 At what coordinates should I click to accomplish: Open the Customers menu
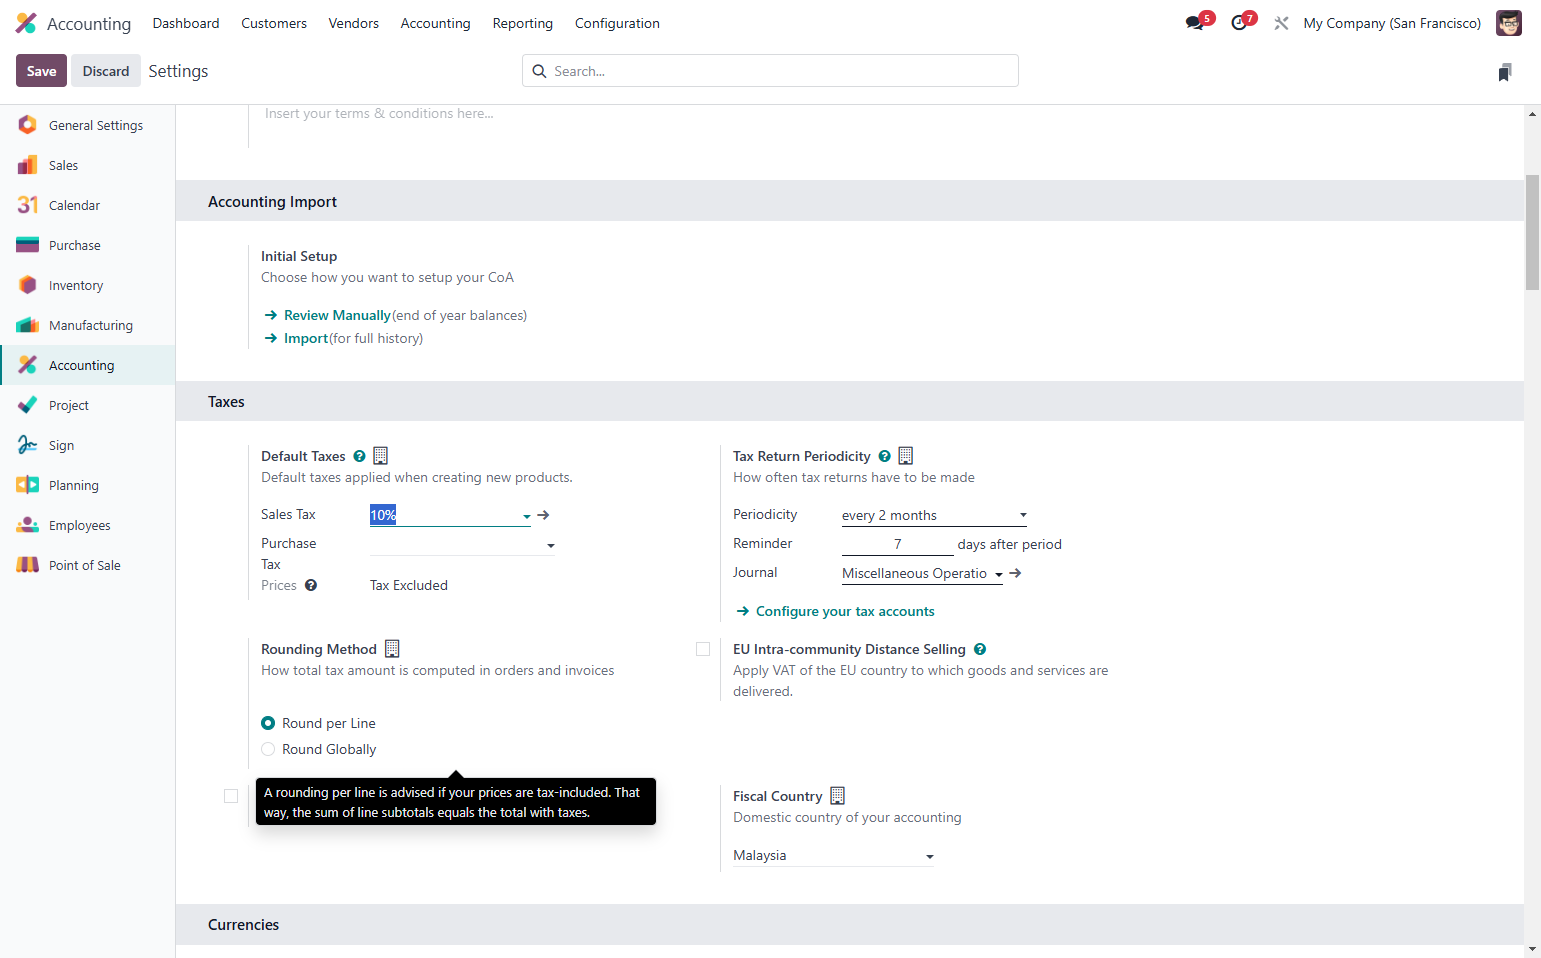pyautogui.click(x=274, y=23)
